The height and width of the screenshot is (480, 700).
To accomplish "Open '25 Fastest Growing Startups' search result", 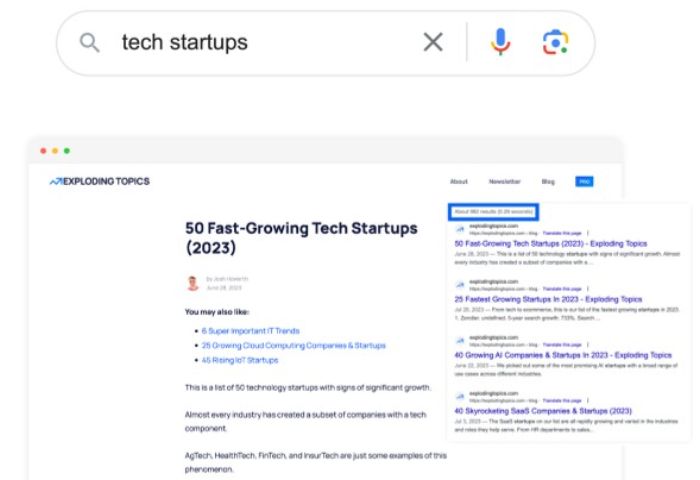I will [545, 299].
